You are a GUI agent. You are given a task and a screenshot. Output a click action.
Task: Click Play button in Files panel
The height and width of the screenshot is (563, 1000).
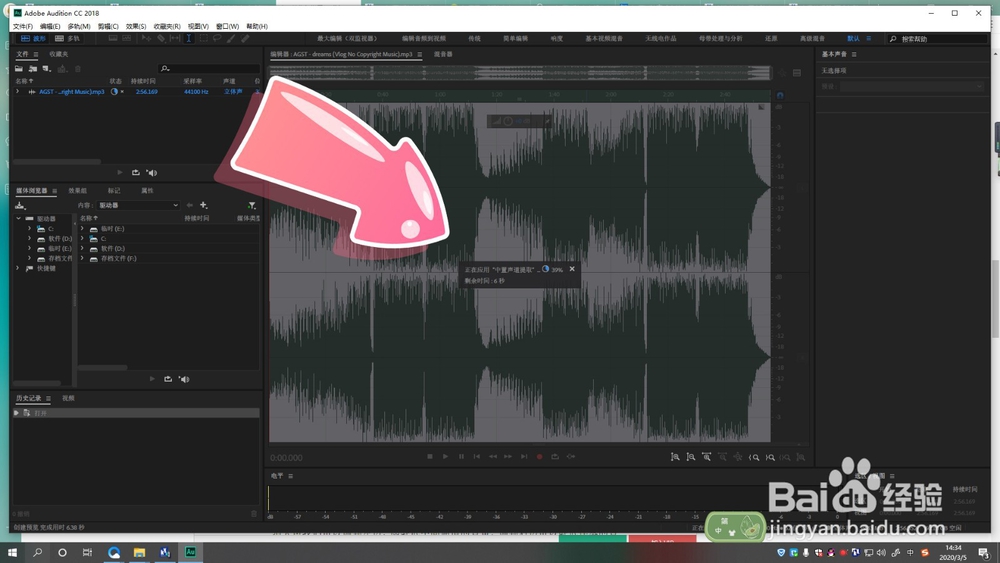pyautogui.click(x=120, y=172)
